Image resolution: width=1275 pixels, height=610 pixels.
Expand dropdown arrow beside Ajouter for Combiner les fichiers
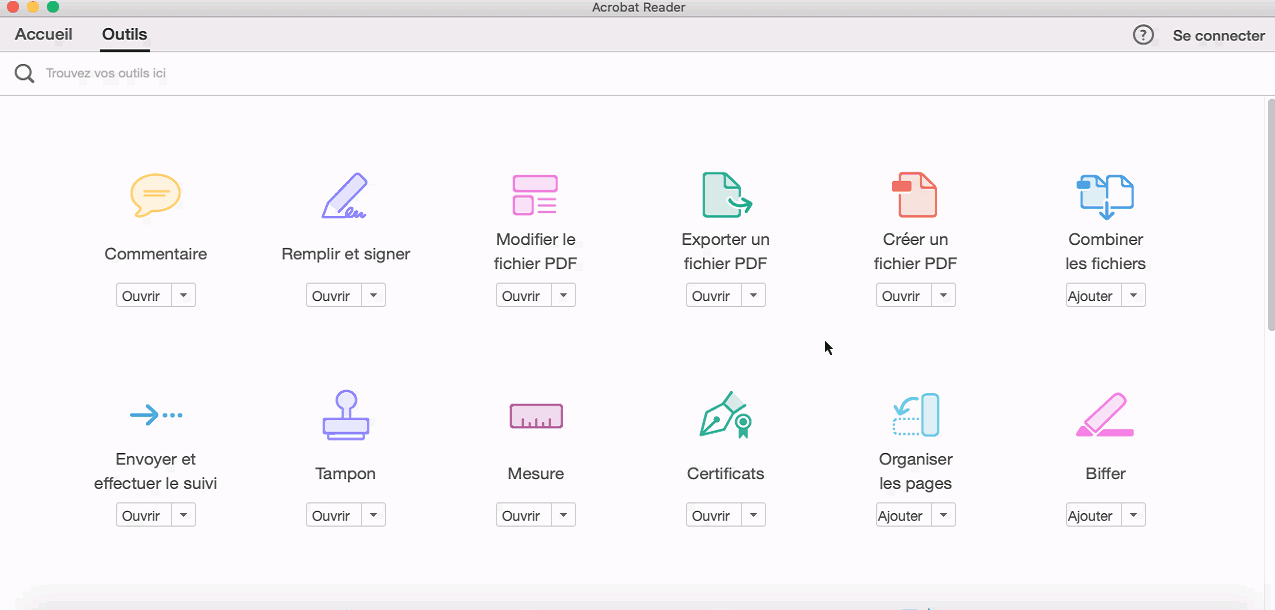click(x=1133, y=295)
